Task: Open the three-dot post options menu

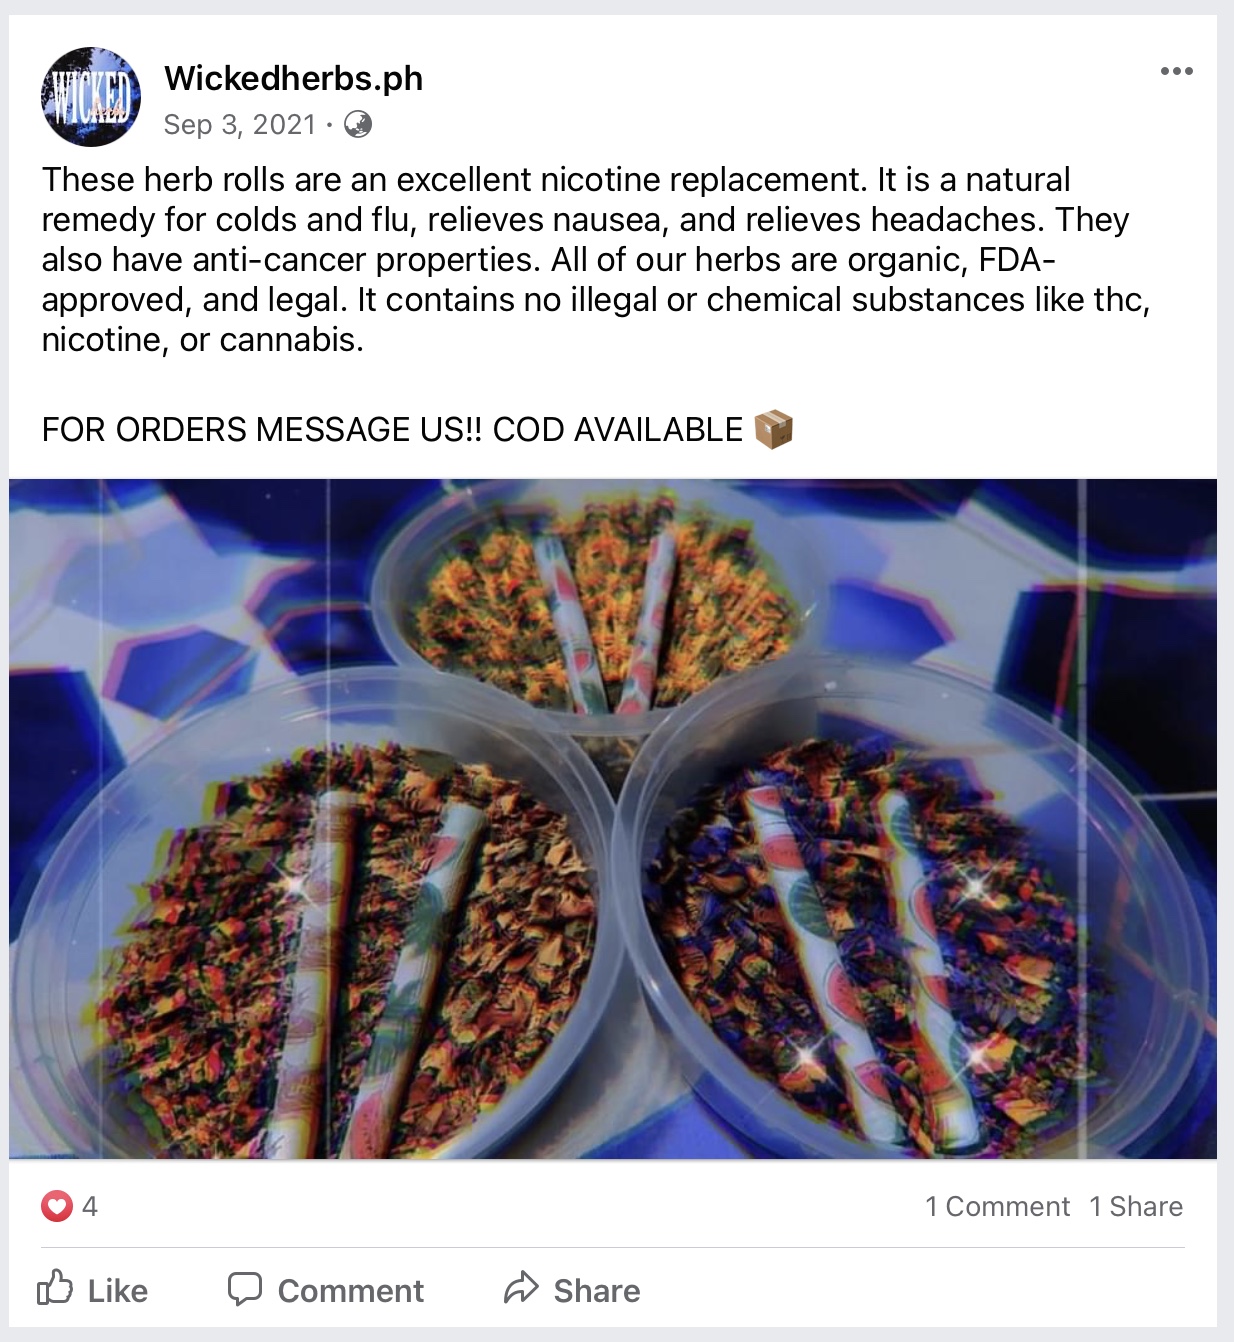Action: (x=1176, y=71)
